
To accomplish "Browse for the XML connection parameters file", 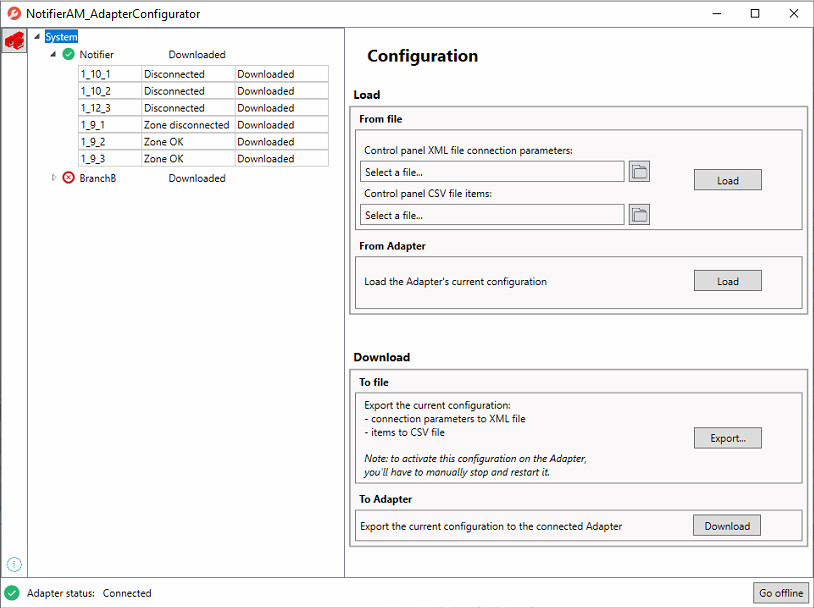I will [639, 172].
